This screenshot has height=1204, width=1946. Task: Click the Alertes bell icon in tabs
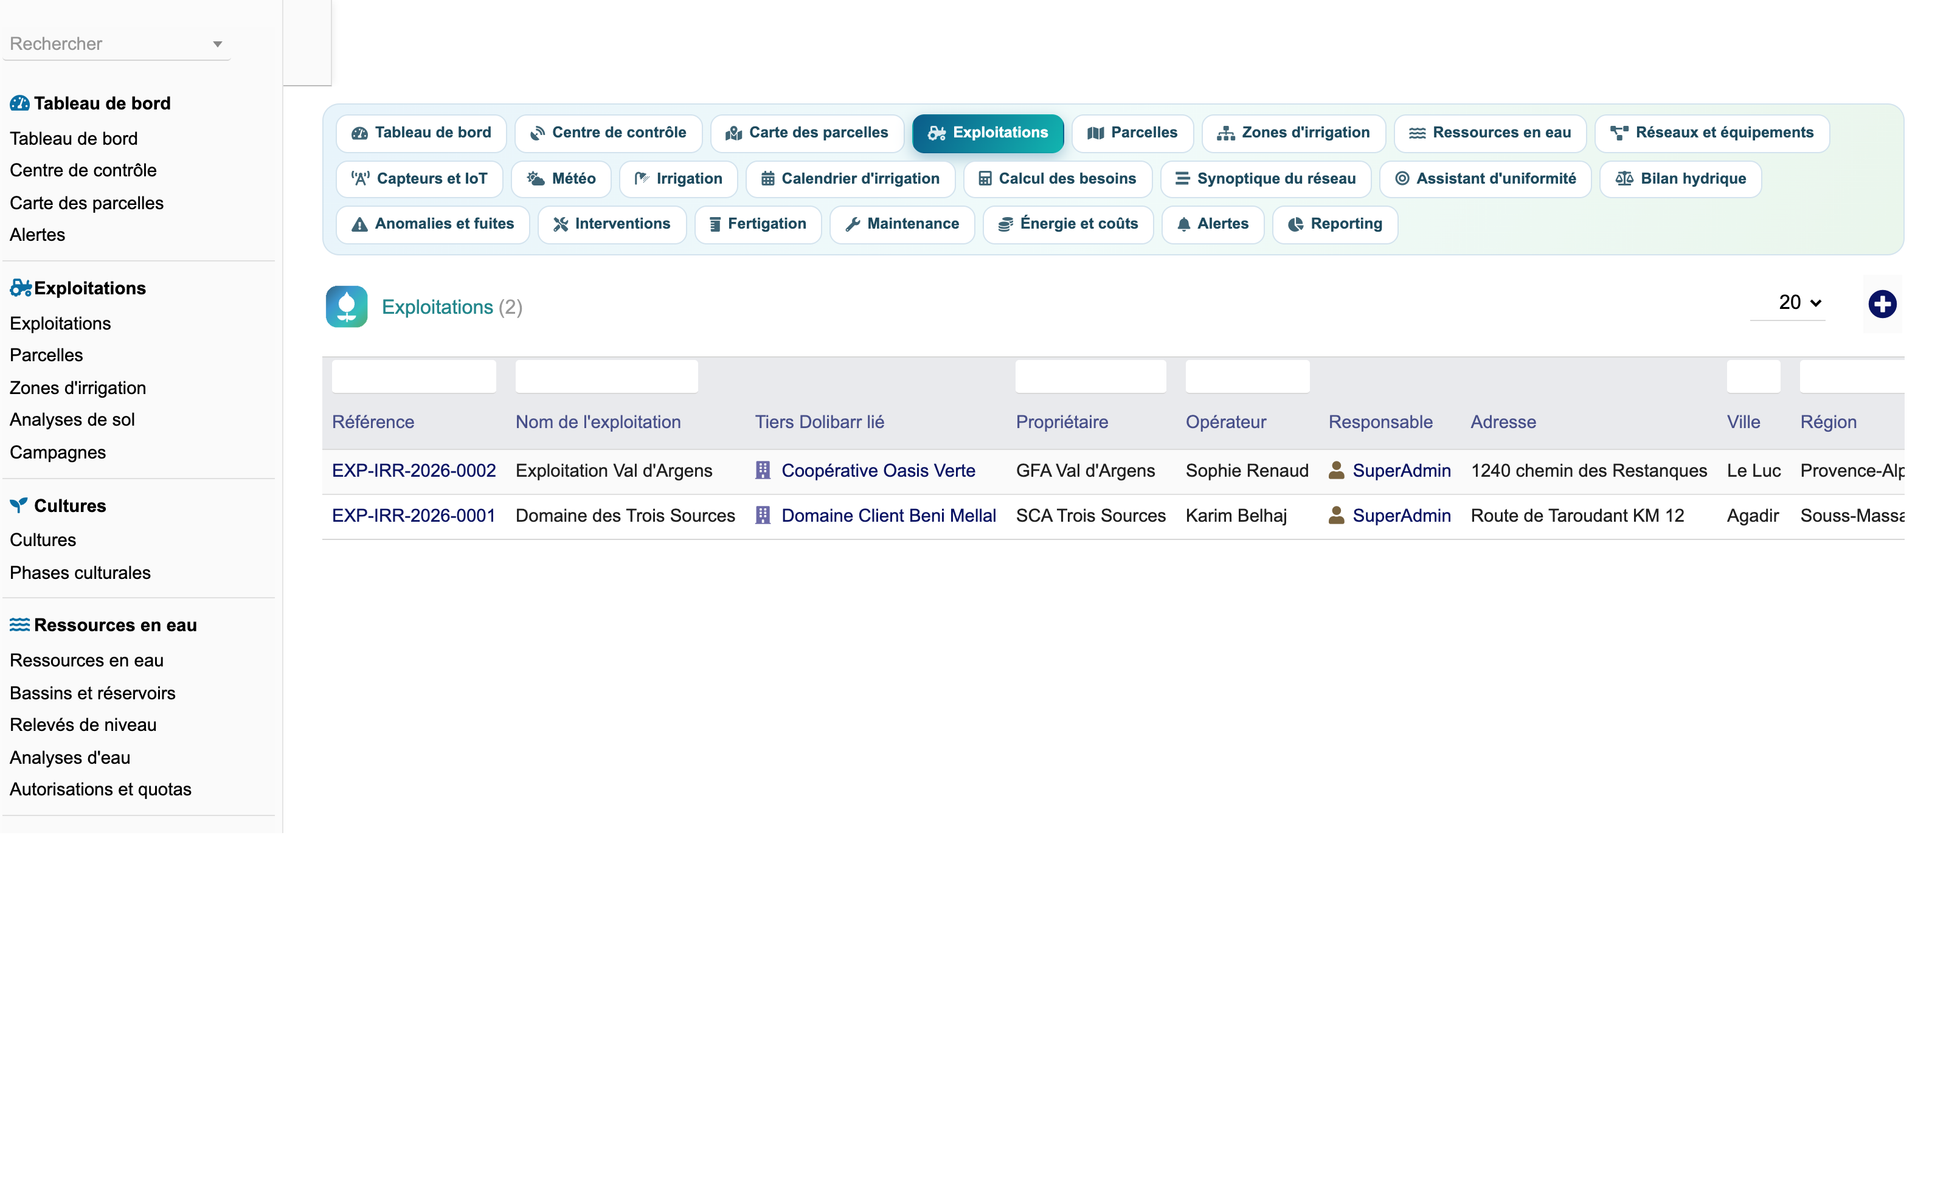click(x=1184, y=224)
